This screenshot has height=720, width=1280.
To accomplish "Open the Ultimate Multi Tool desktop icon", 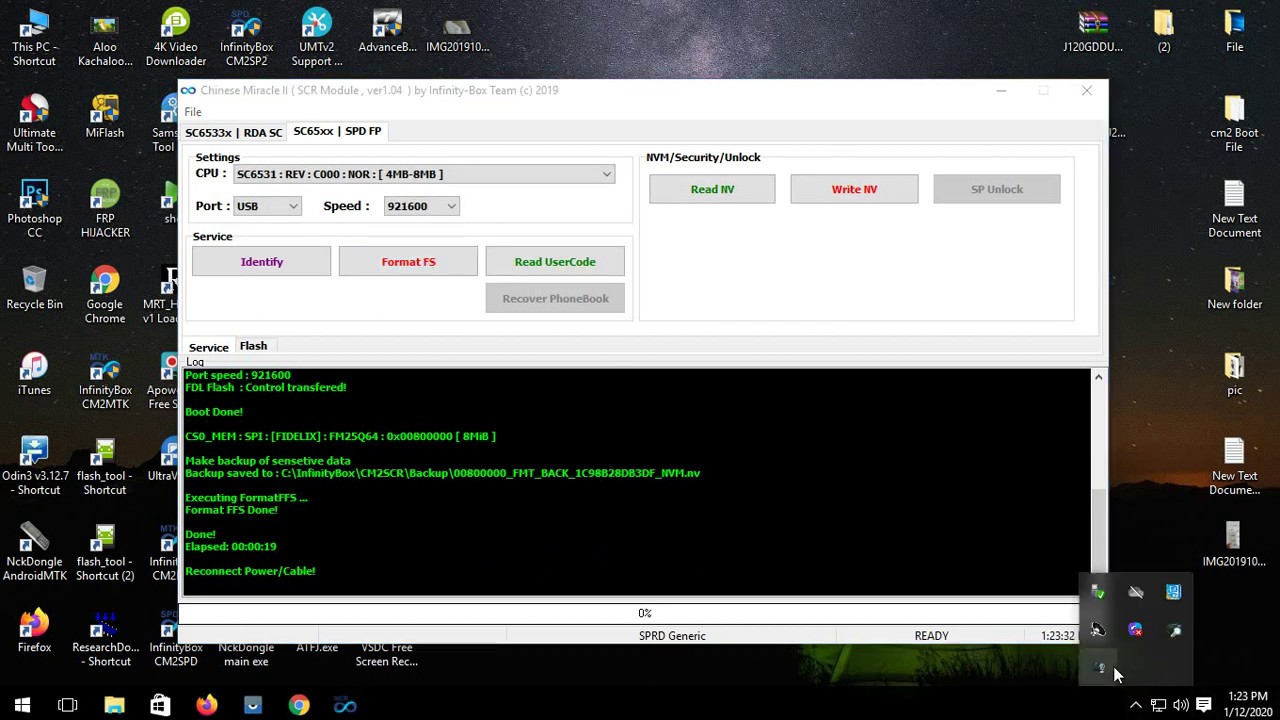I will (x=34, y=124).
